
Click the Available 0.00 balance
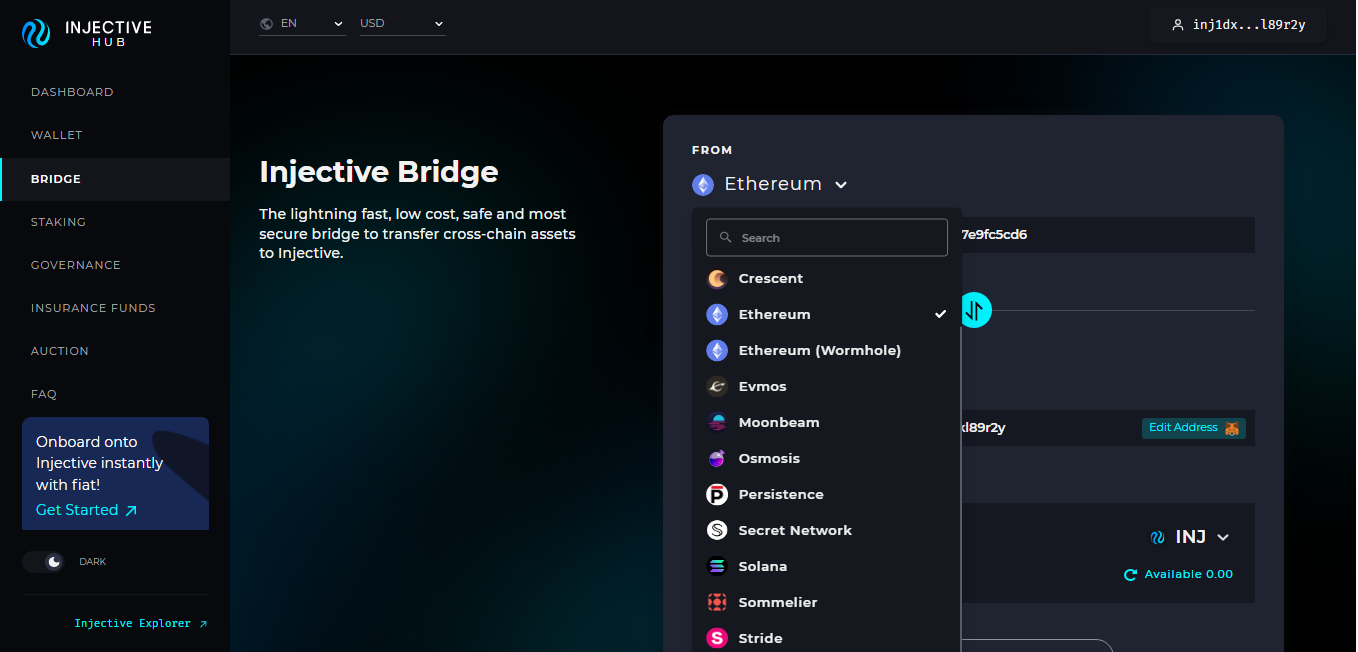click(1188, 575)
